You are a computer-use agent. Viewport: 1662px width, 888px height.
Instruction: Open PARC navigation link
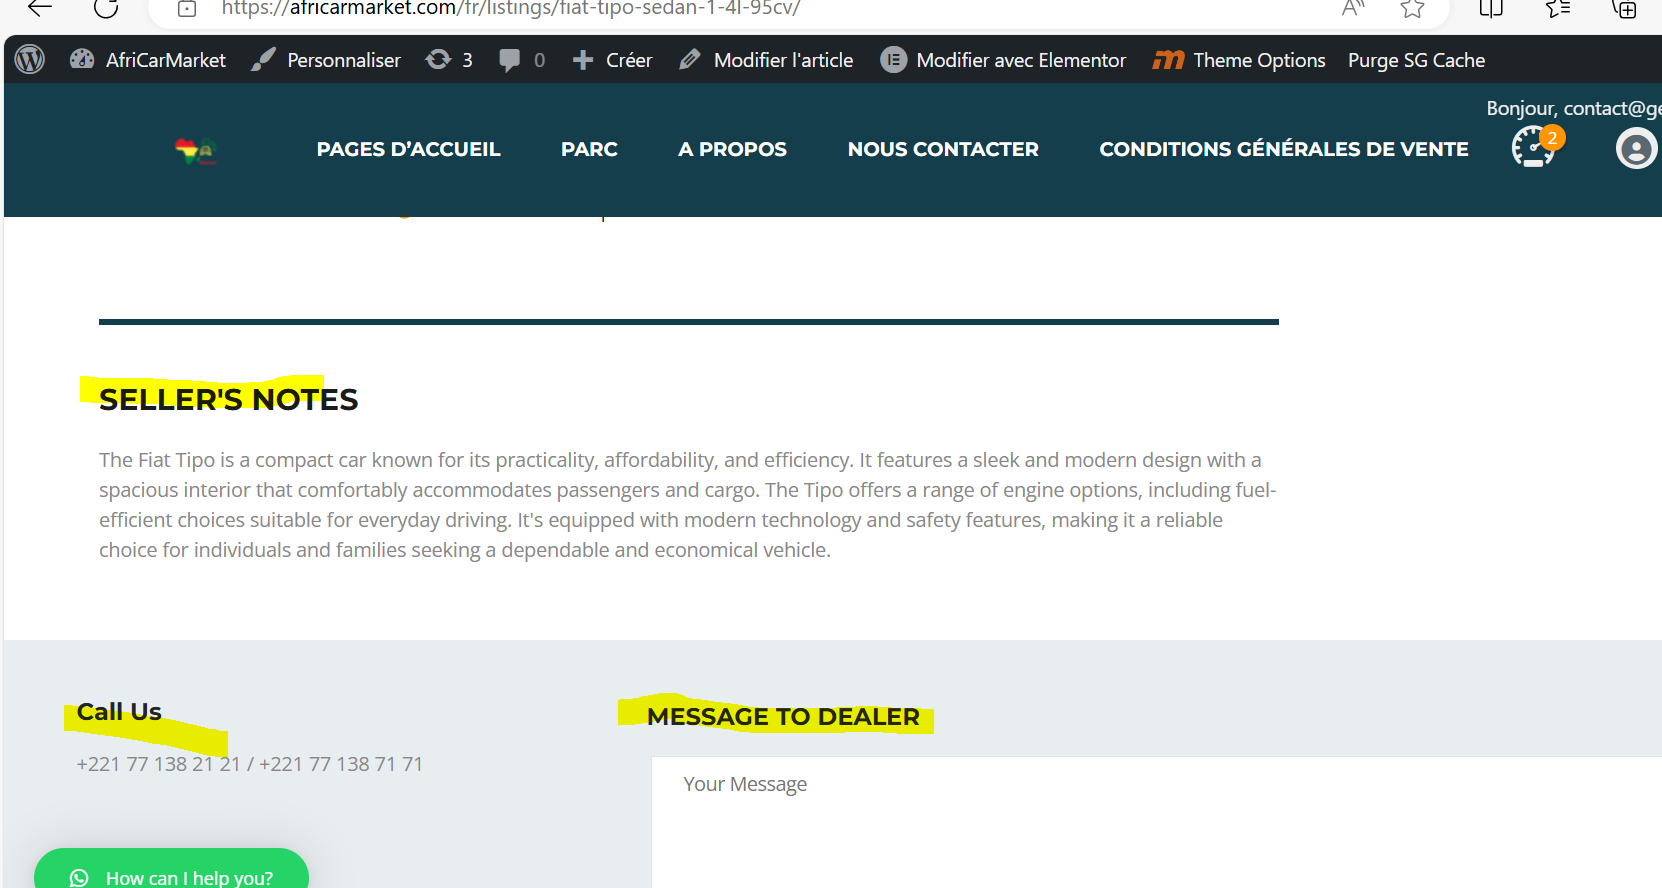point(589,149)
